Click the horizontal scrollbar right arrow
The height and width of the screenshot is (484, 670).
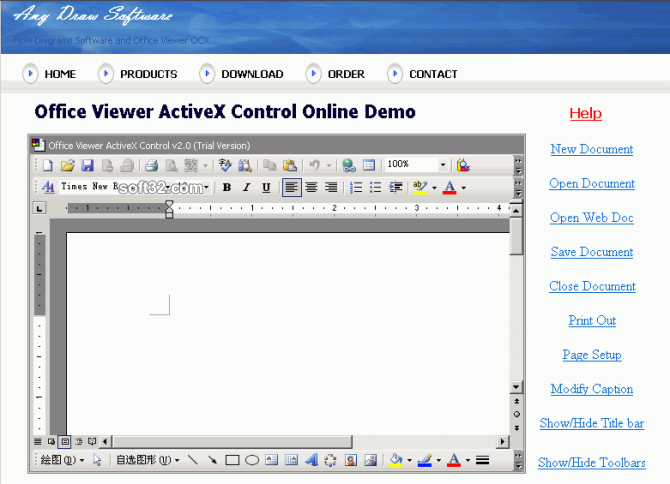coord(503,441)
